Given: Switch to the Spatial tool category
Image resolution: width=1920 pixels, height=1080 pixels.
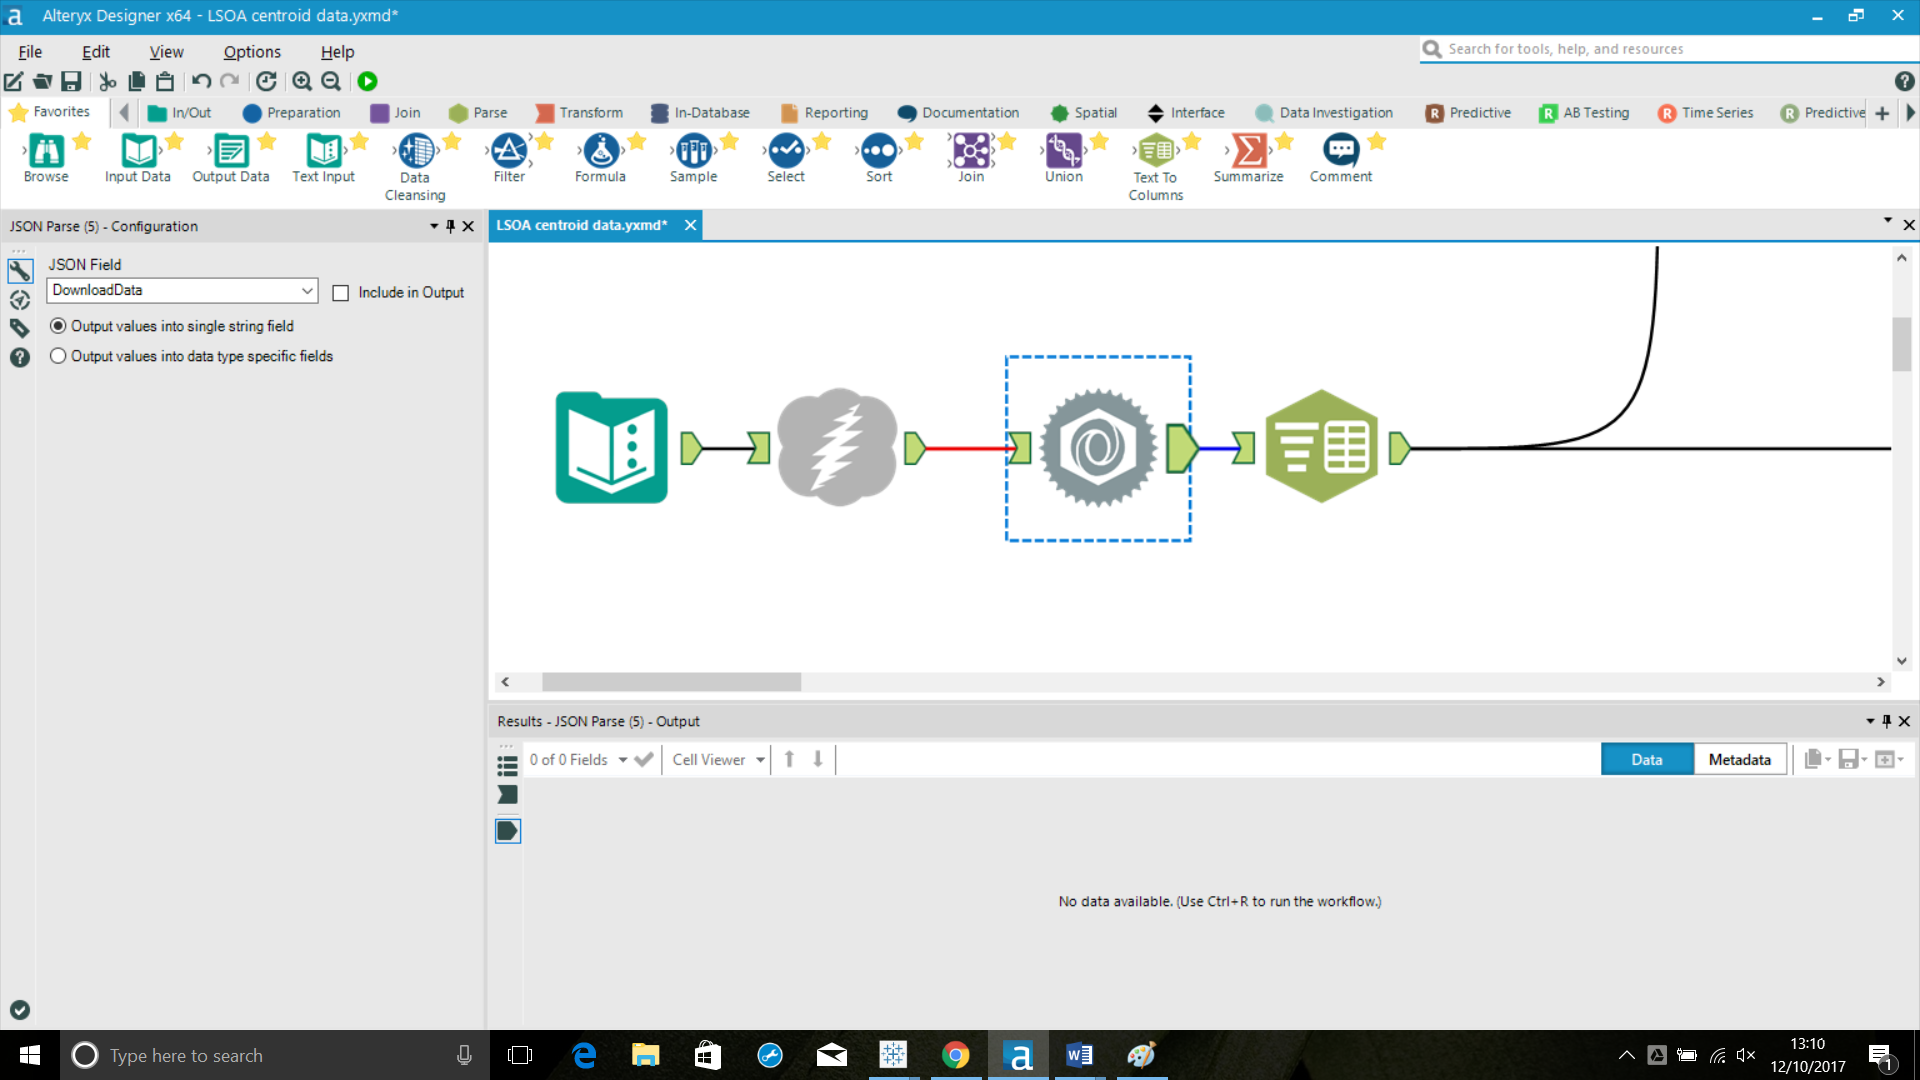Looking at the screenshot, I should (1084, 113).
